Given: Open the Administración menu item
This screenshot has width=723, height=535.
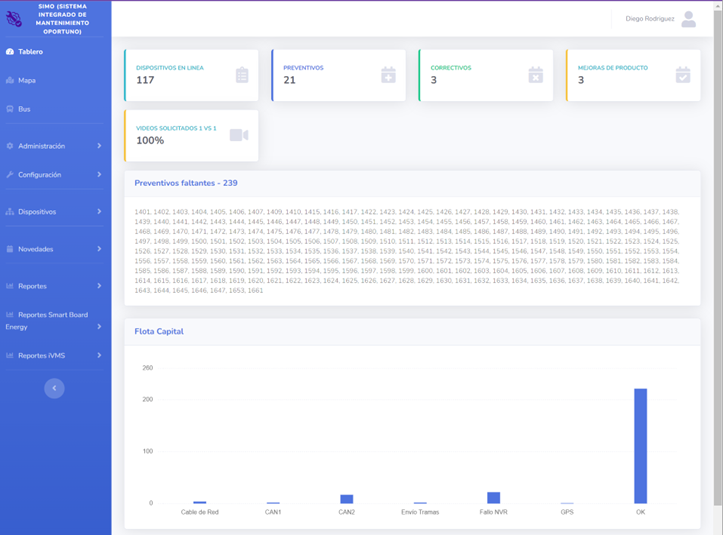Looking at the screenshot, I should point(41,146).
